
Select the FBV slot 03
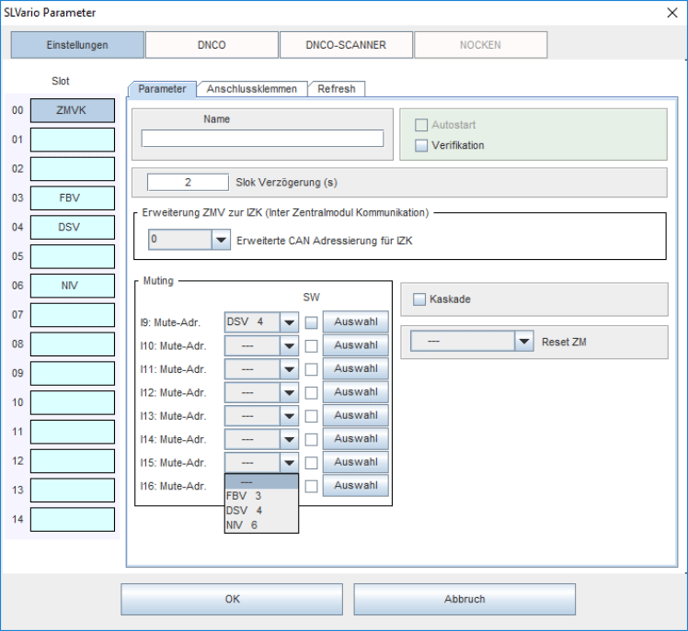pyautogui.click(x=72, y=198)
